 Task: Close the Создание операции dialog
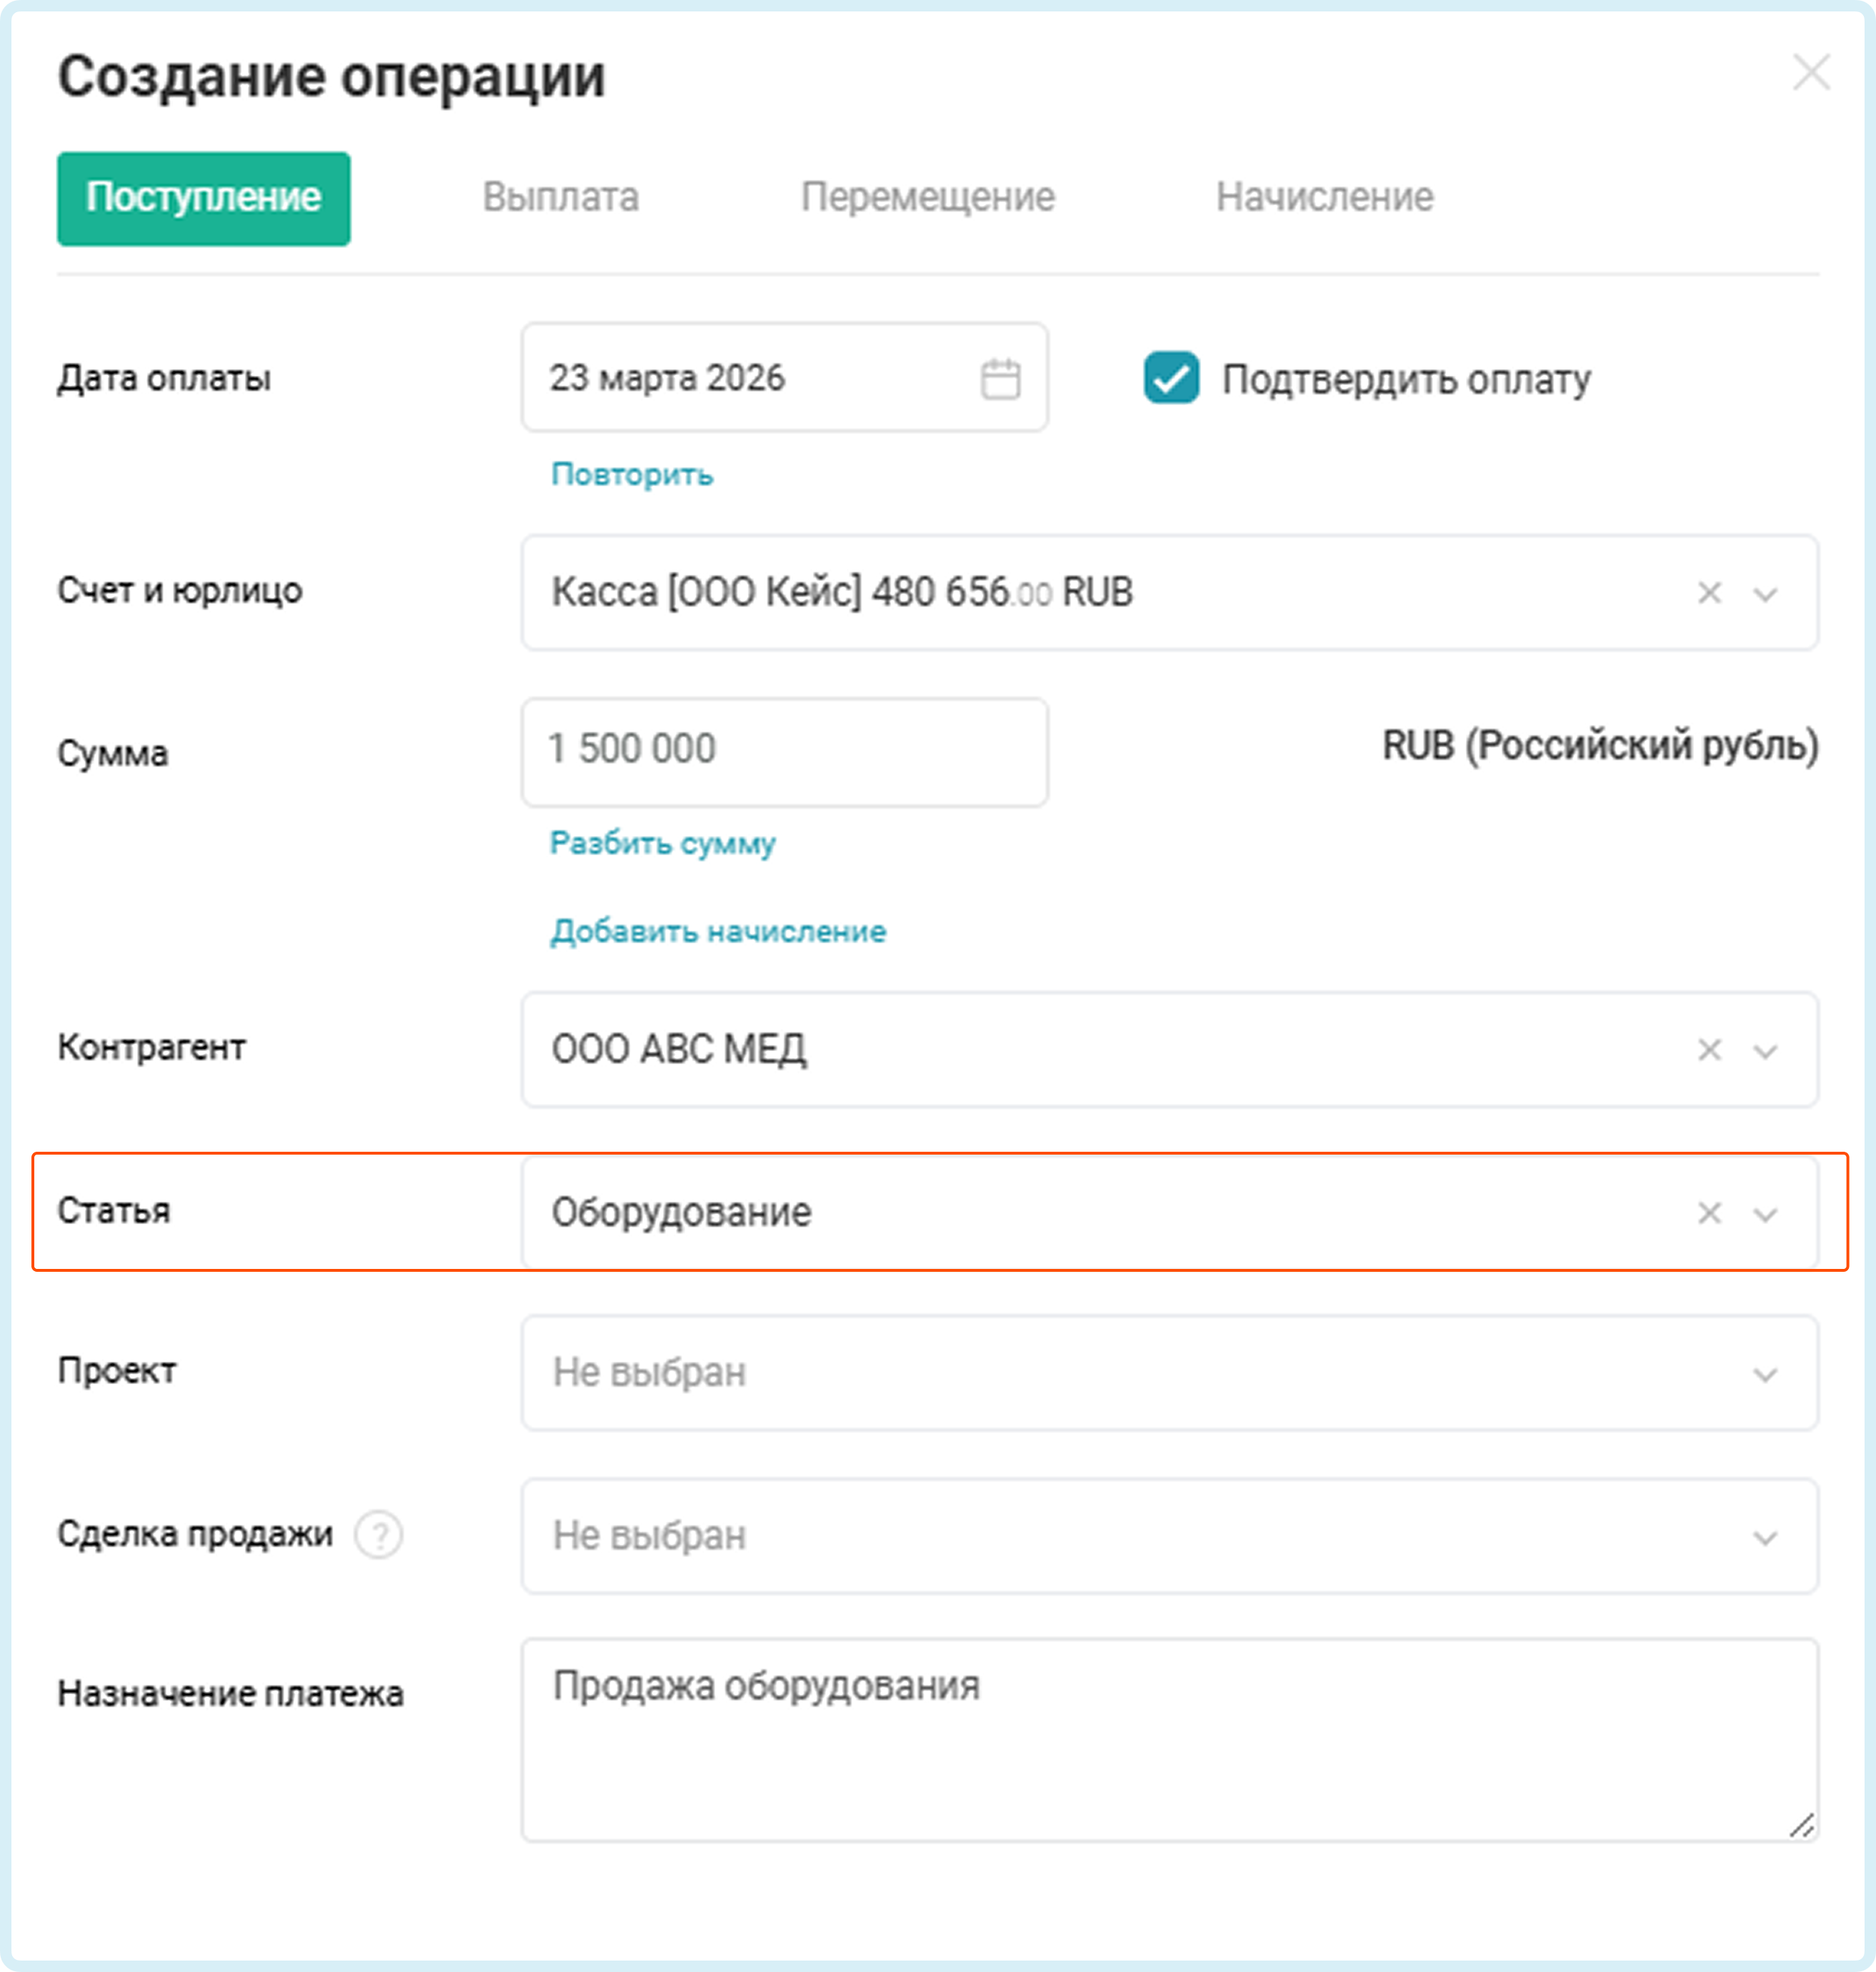[1811, 73]
